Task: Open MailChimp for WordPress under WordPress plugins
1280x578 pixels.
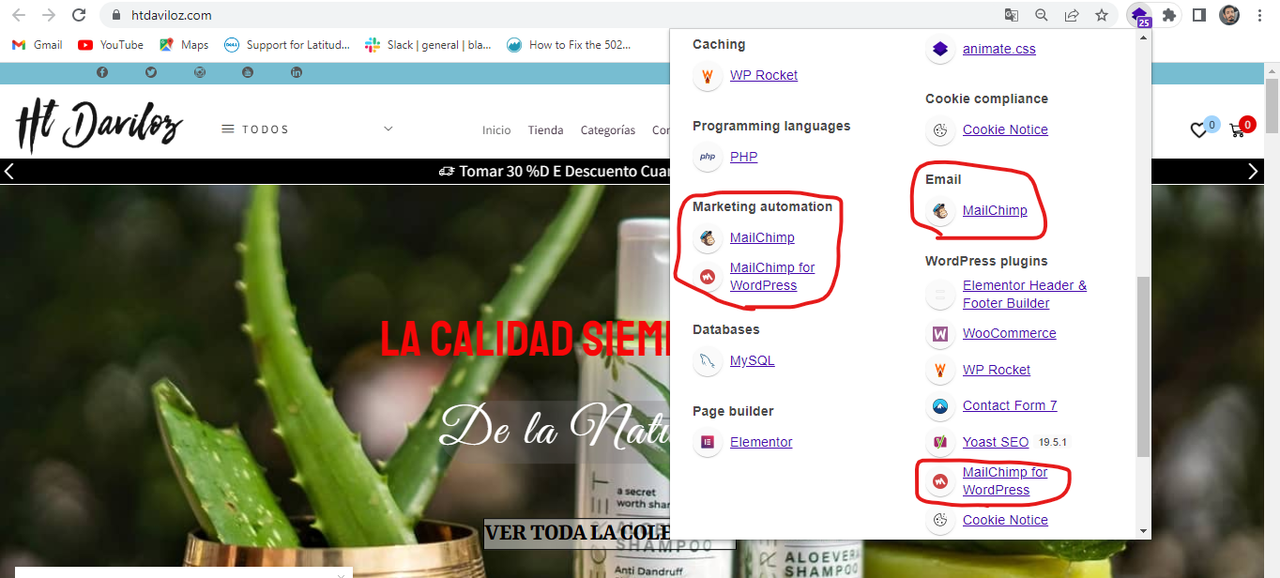Action: tap(1005, 481)
